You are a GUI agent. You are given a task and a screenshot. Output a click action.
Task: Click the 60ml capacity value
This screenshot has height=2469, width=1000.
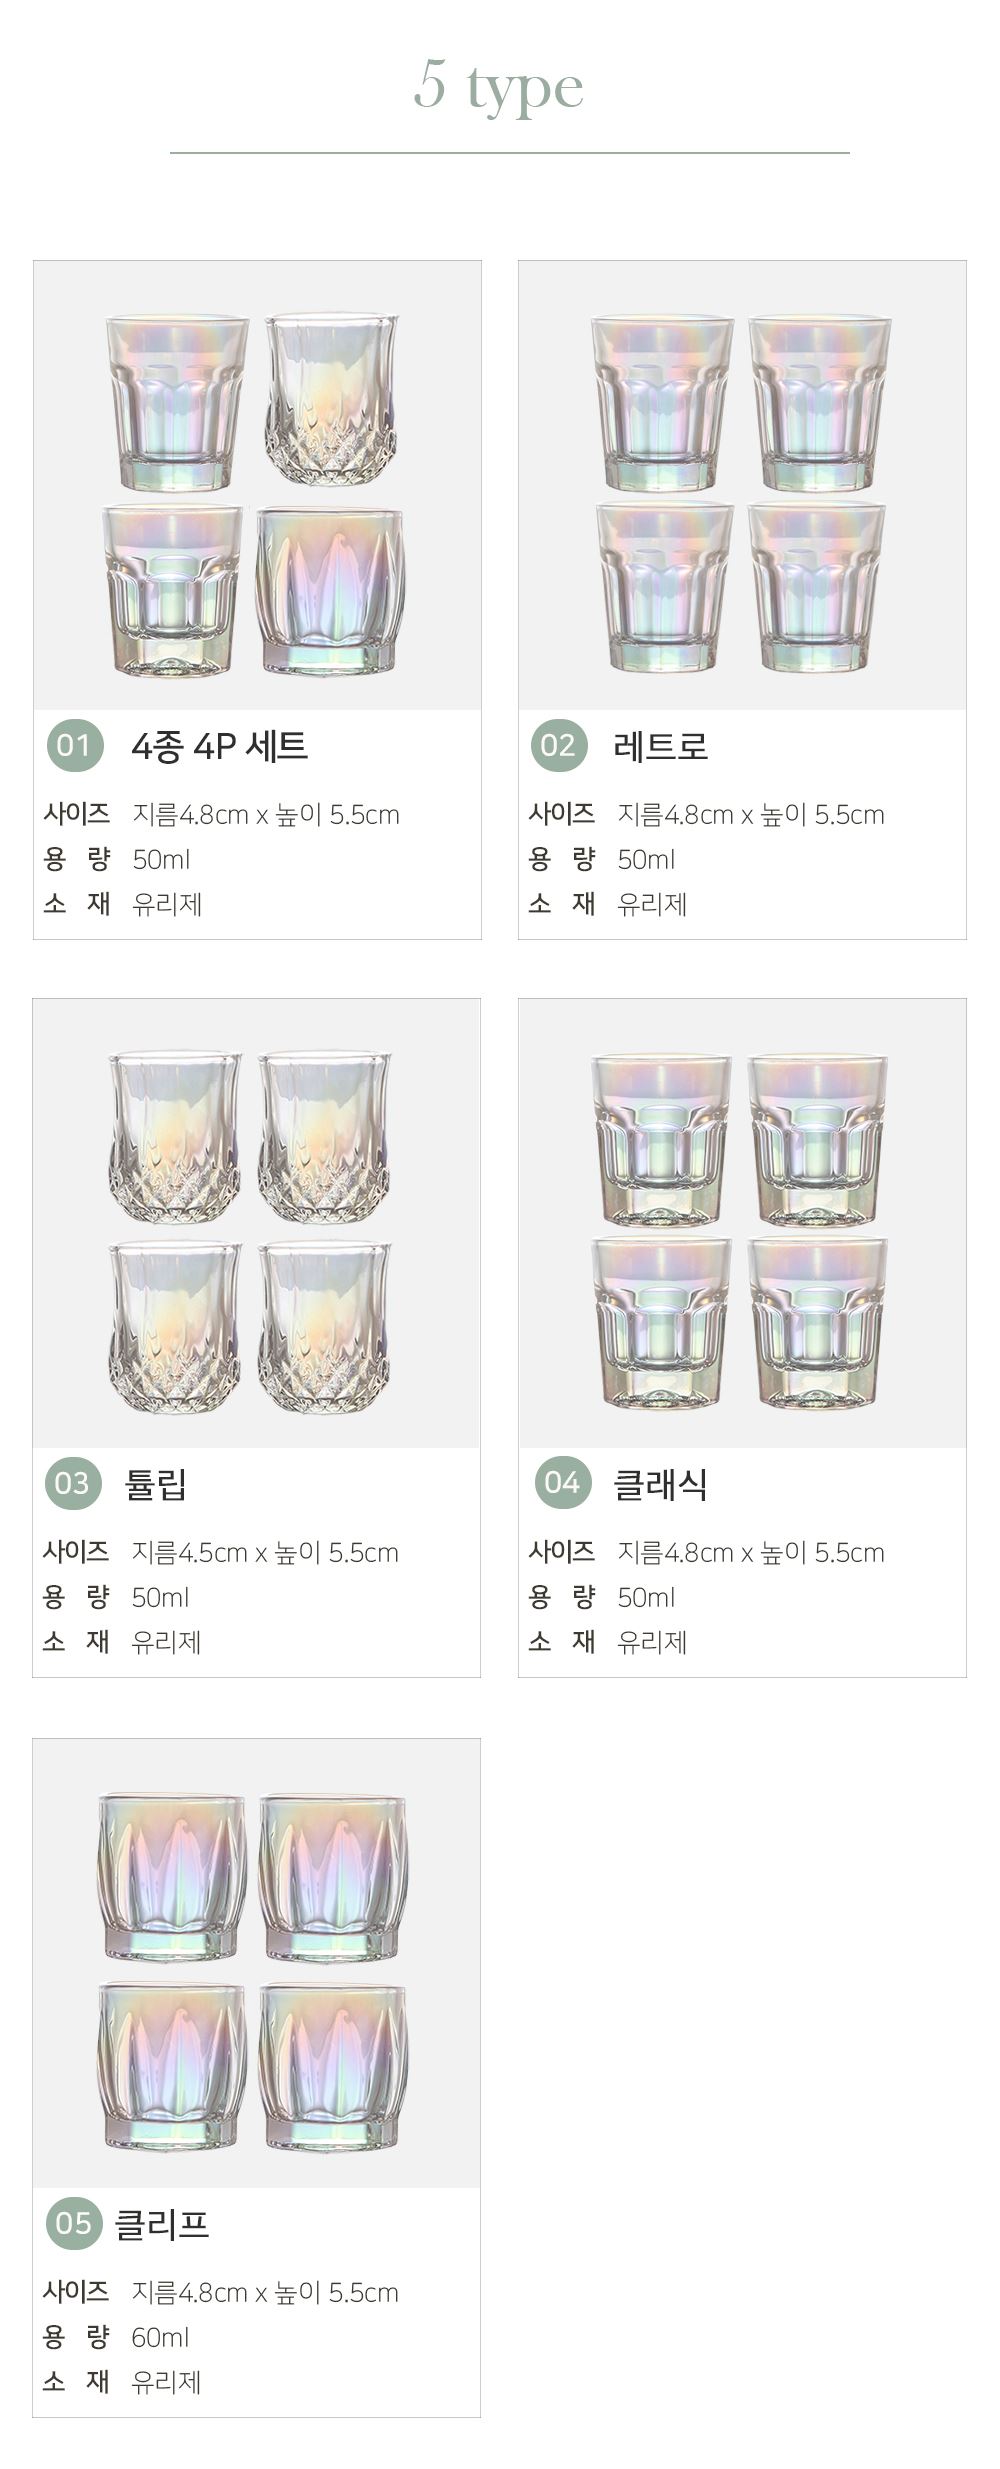tap(160, 2337)
